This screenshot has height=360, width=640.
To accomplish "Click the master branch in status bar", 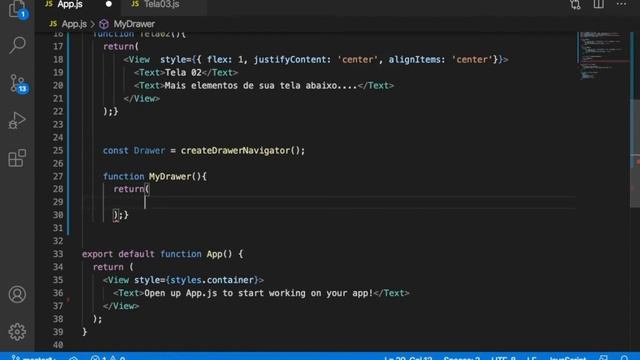I will click(34, 357).
